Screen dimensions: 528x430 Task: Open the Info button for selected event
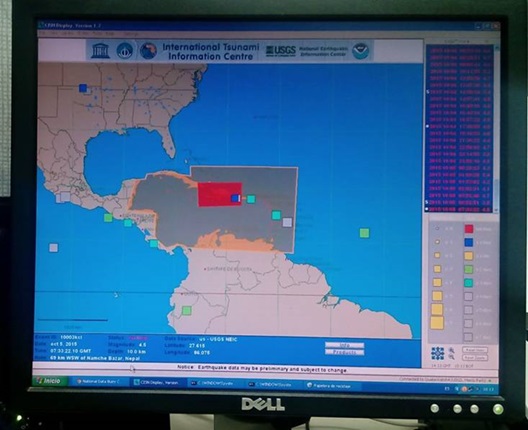point(344,345)
